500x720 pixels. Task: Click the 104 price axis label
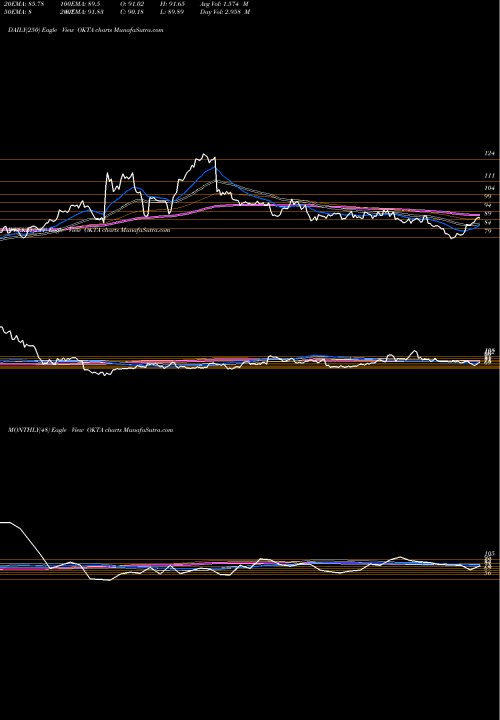pyautogui.click(x=490, y=188)
